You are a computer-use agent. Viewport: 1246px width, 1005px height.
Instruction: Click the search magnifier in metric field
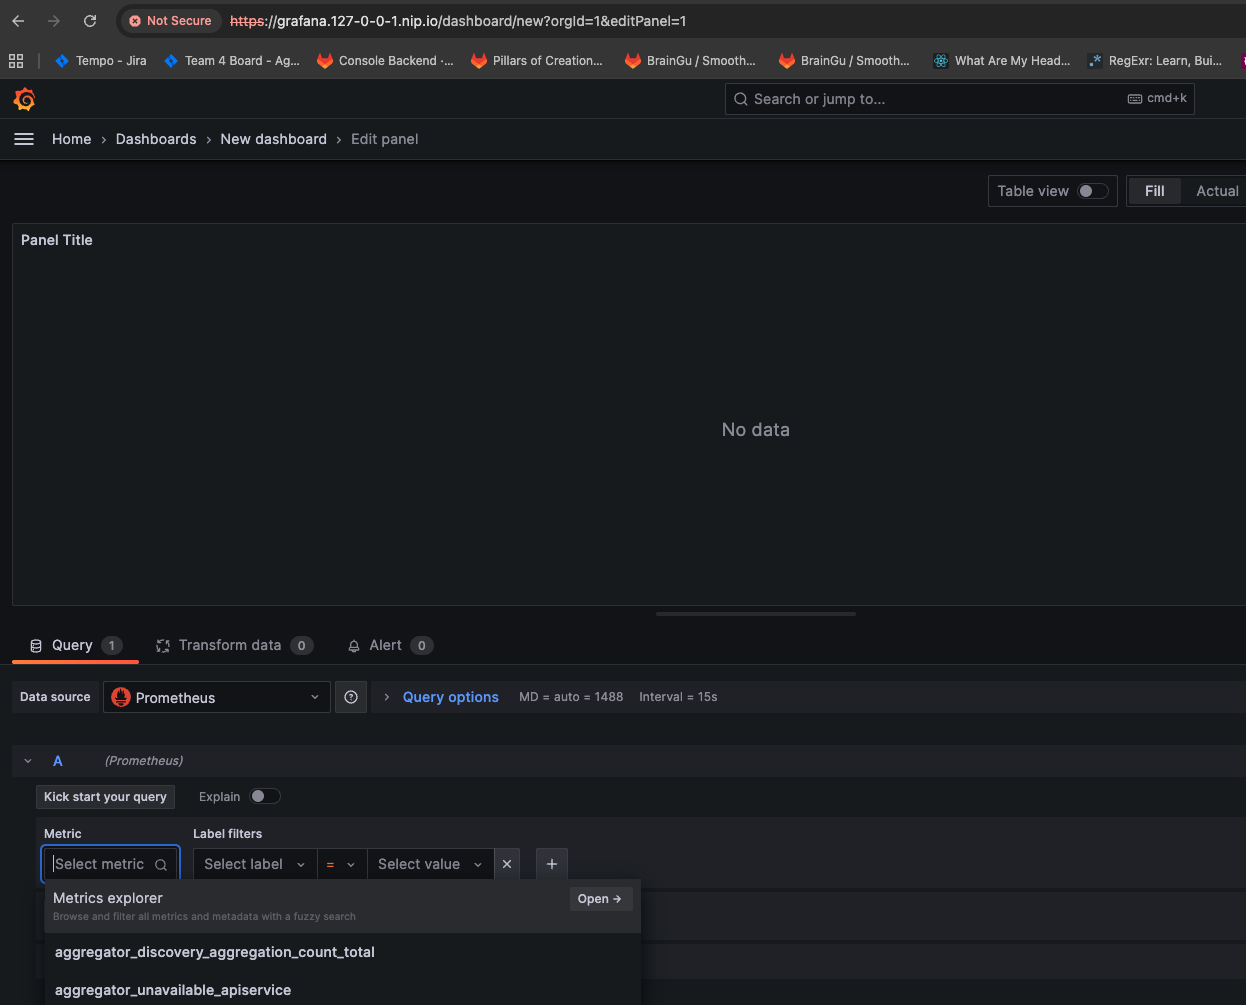(161, 865)
